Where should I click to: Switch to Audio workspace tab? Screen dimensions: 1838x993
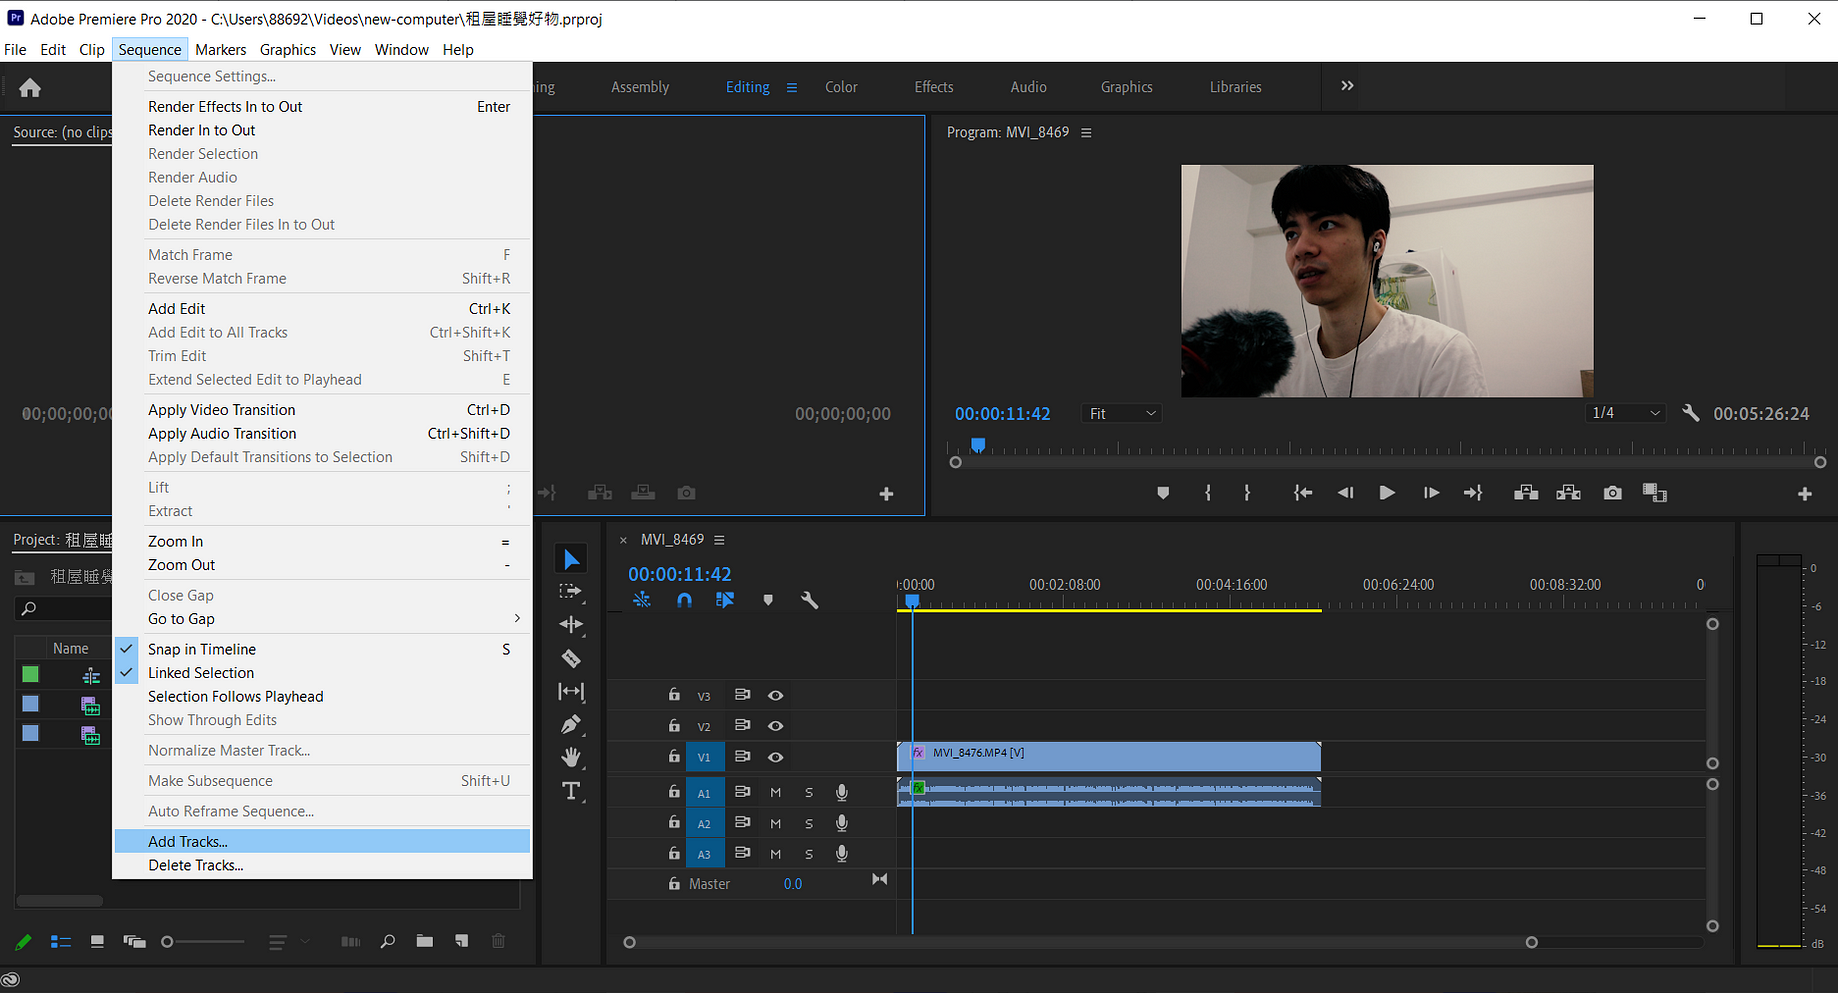pos(1028,87)
